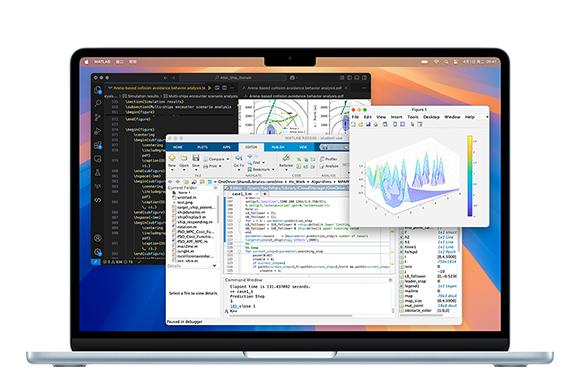Click the MATLAB New file icon
Image resolution: width=580 pixels, height=386 pixels.
pyautogui.click(x=172, y=158)
